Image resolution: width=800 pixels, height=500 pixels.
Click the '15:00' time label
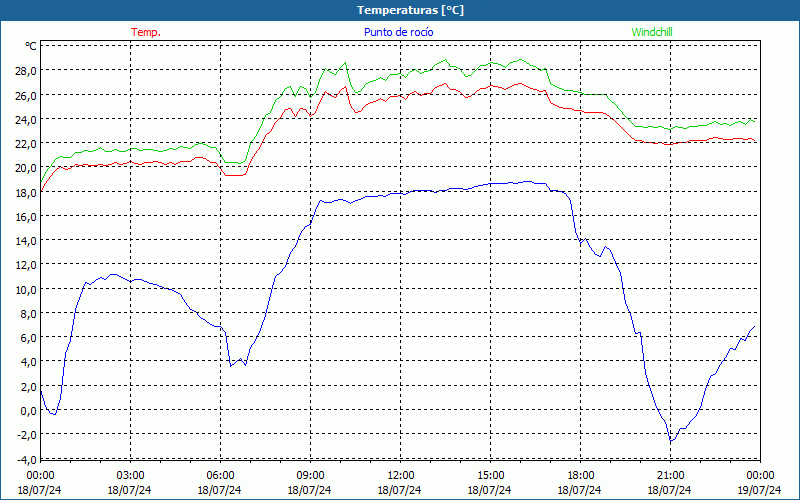(490, 476)
